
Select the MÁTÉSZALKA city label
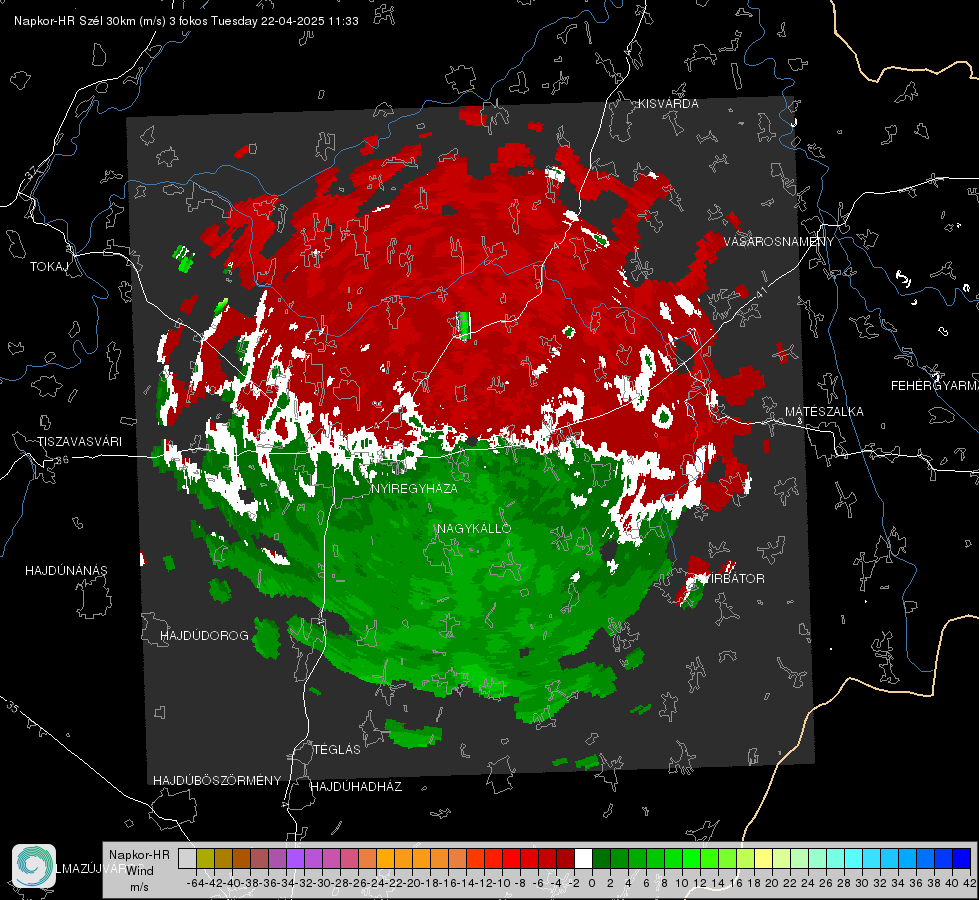click(824, 412)
